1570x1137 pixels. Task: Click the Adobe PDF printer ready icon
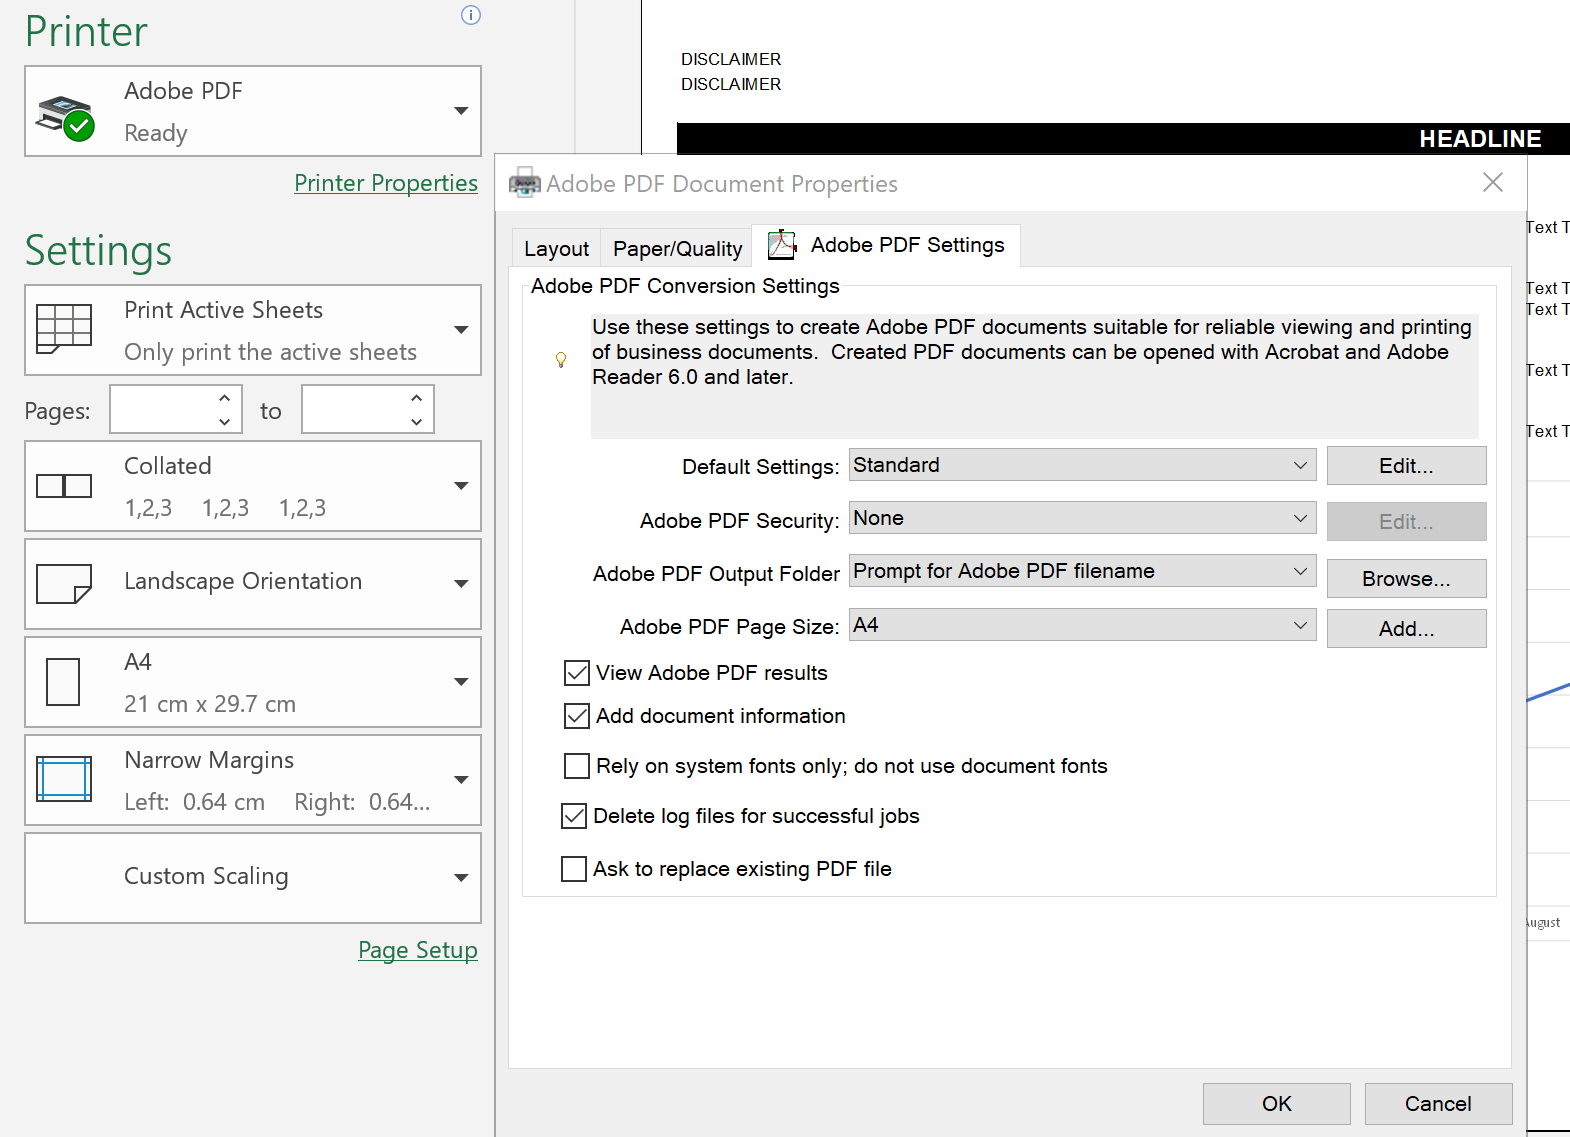[x=65, y=119]
